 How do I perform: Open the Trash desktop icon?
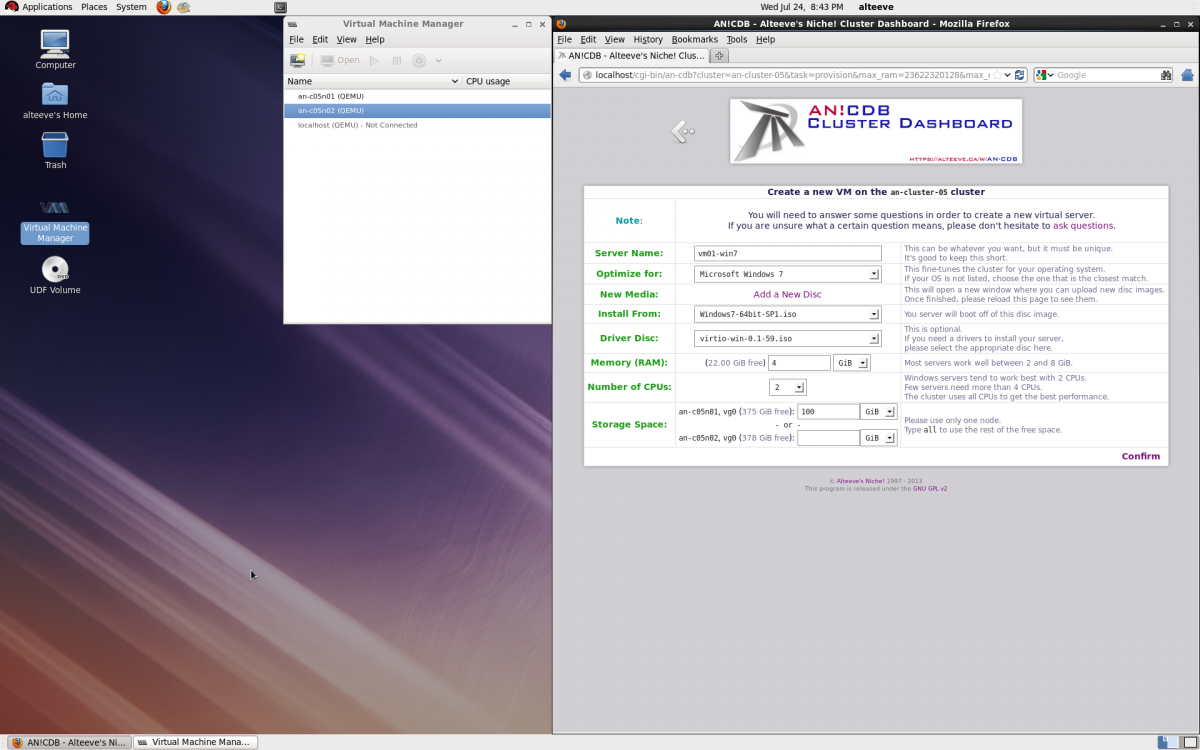coord(55,150)
